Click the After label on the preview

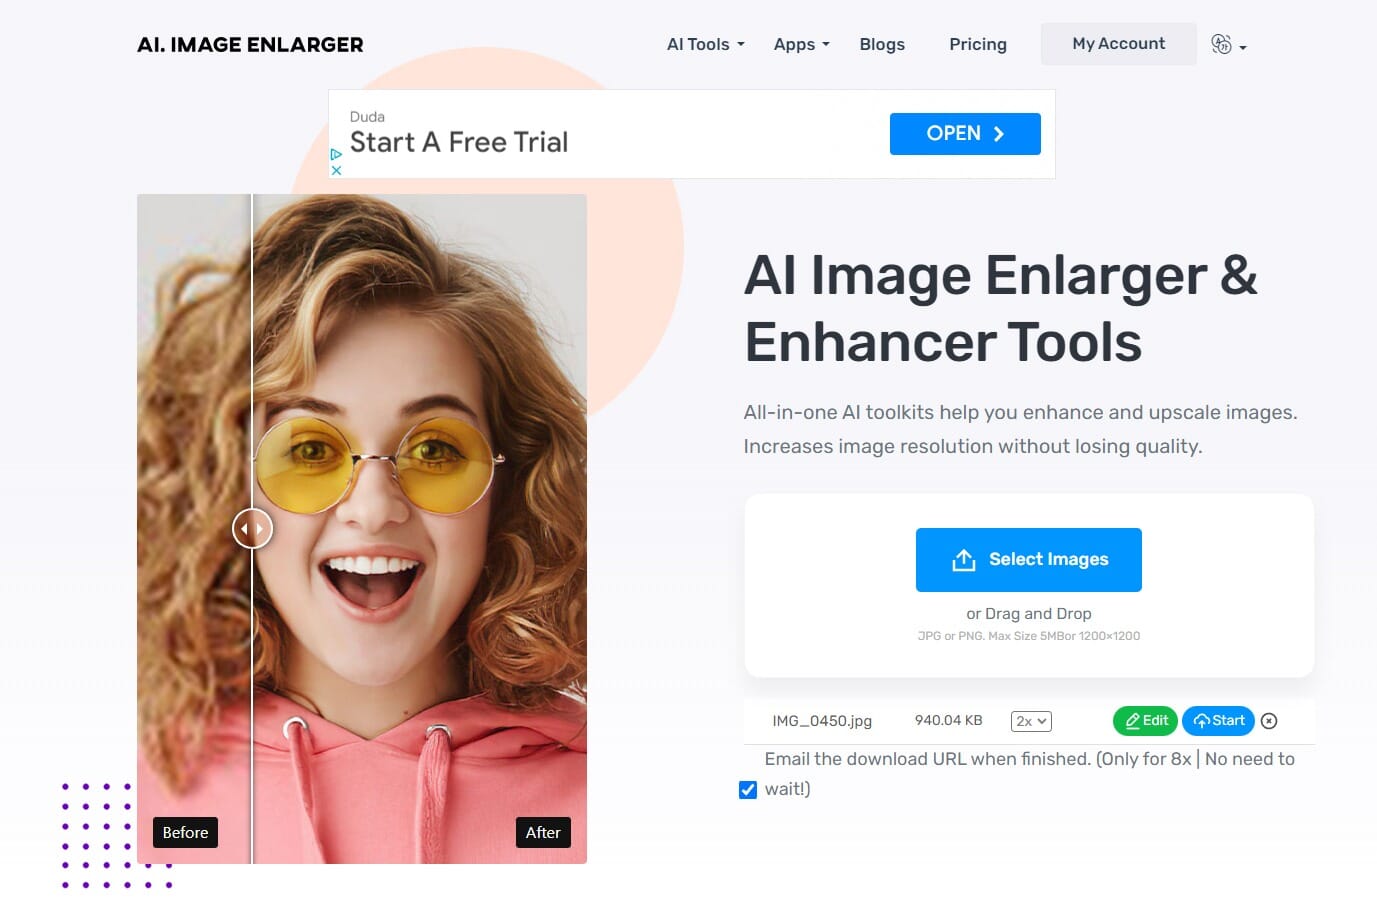tap(543, 832)
